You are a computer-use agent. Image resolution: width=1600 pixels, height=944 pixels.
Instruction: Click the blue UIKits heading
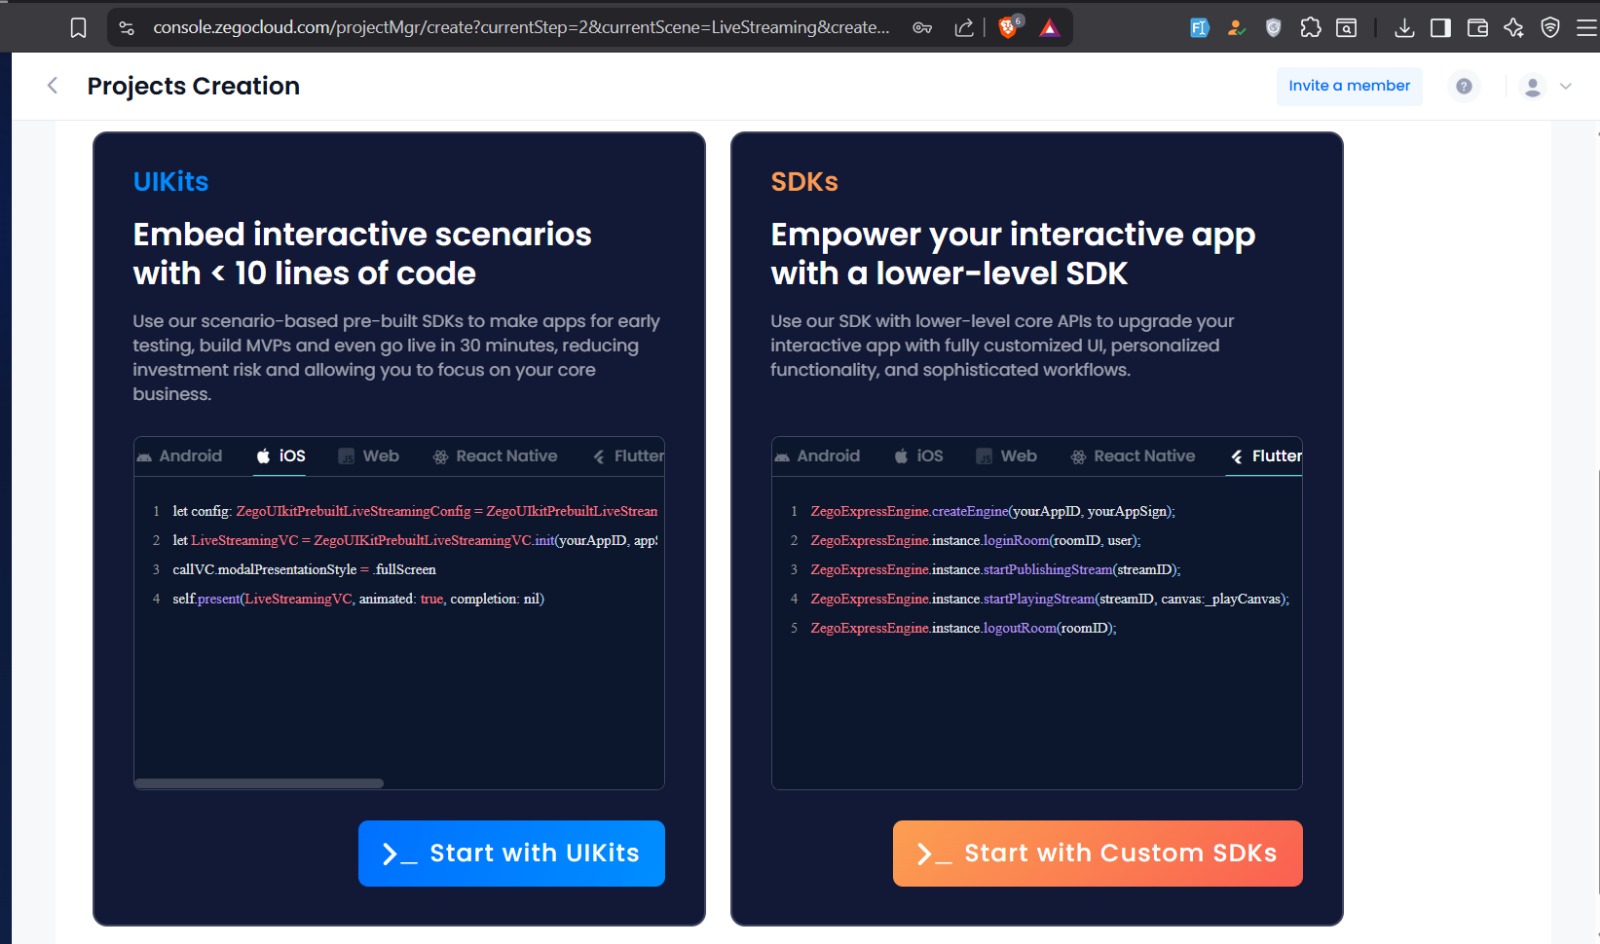[x=171, y=182]
